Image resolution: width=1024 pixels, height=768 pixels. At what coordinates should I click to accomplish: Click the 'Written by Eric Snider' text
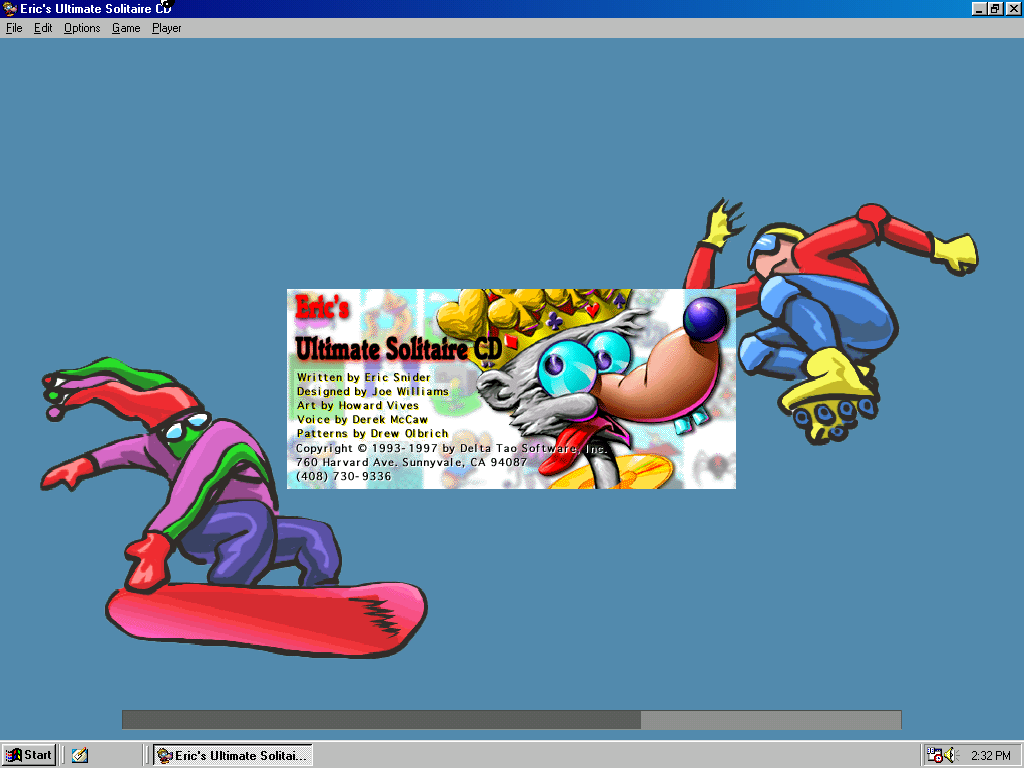pos(363,377)
